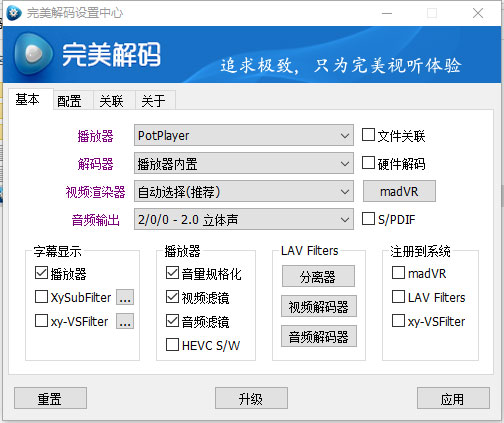Click the 完美解码 play logo in the banner
The height and width of the screenshot is (423, 504).
33,54
